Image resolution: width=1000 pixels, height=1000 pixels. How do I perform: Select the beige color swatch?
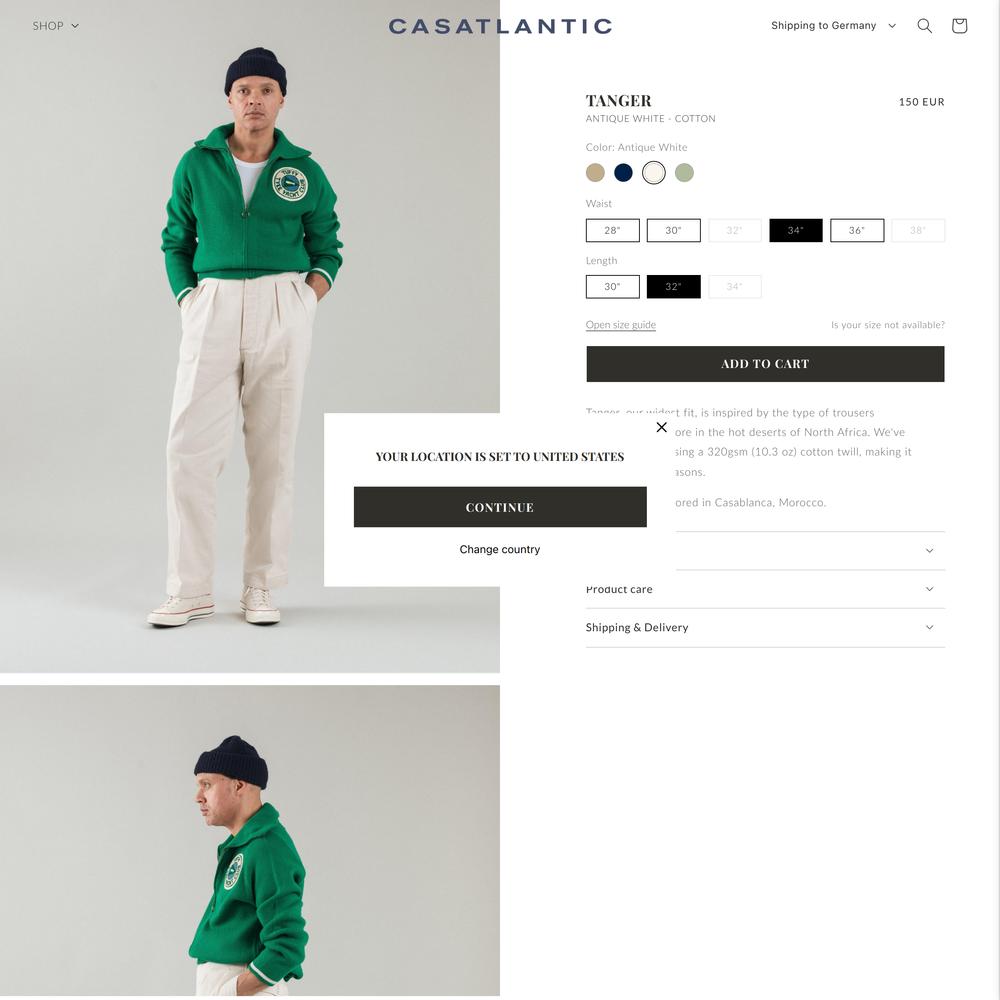click(x=595, y=173)
